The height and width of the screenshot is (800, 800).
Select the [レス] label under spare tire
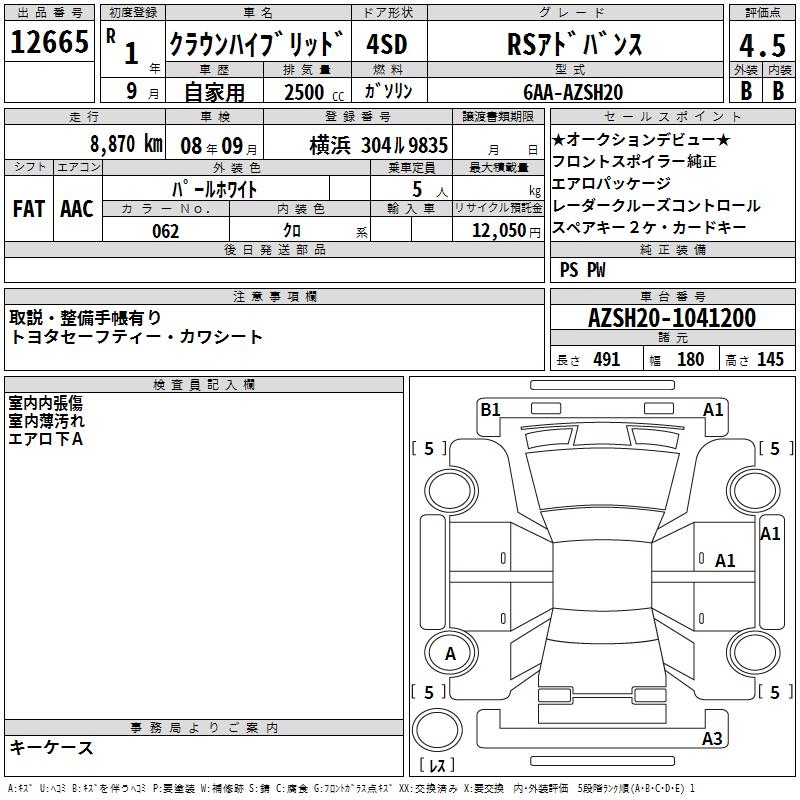tap(437, 764)
